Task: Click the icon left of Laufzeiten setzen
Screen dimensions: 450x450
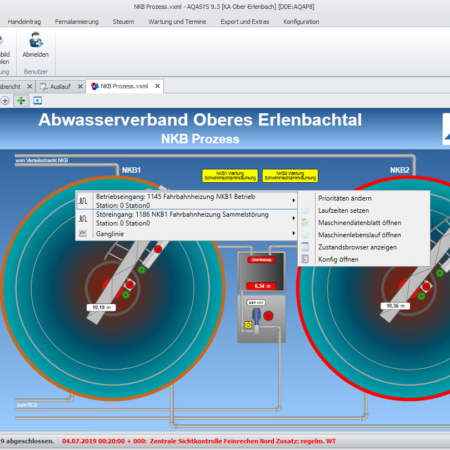Action: tap(305, 210)
